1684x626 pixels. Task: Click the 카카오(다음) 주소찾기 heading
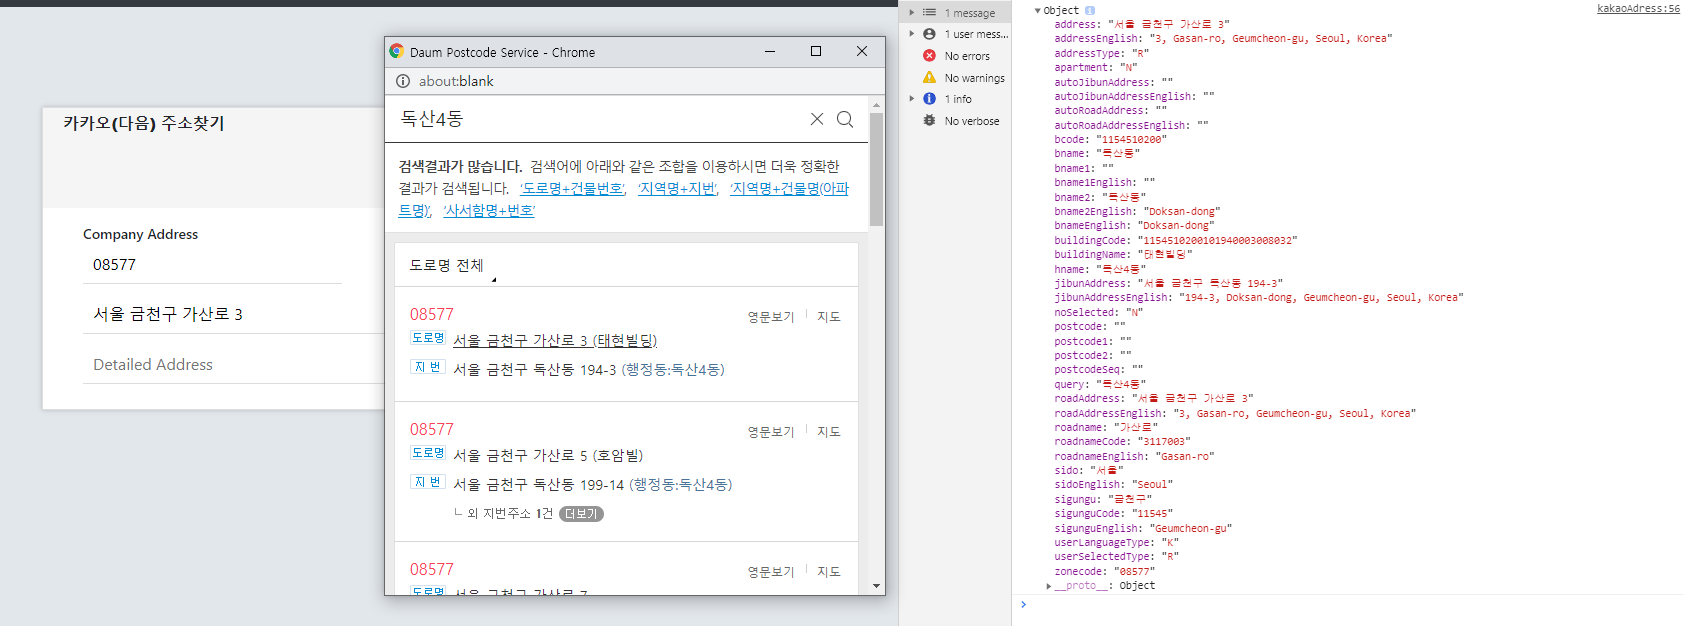[144, 123]
